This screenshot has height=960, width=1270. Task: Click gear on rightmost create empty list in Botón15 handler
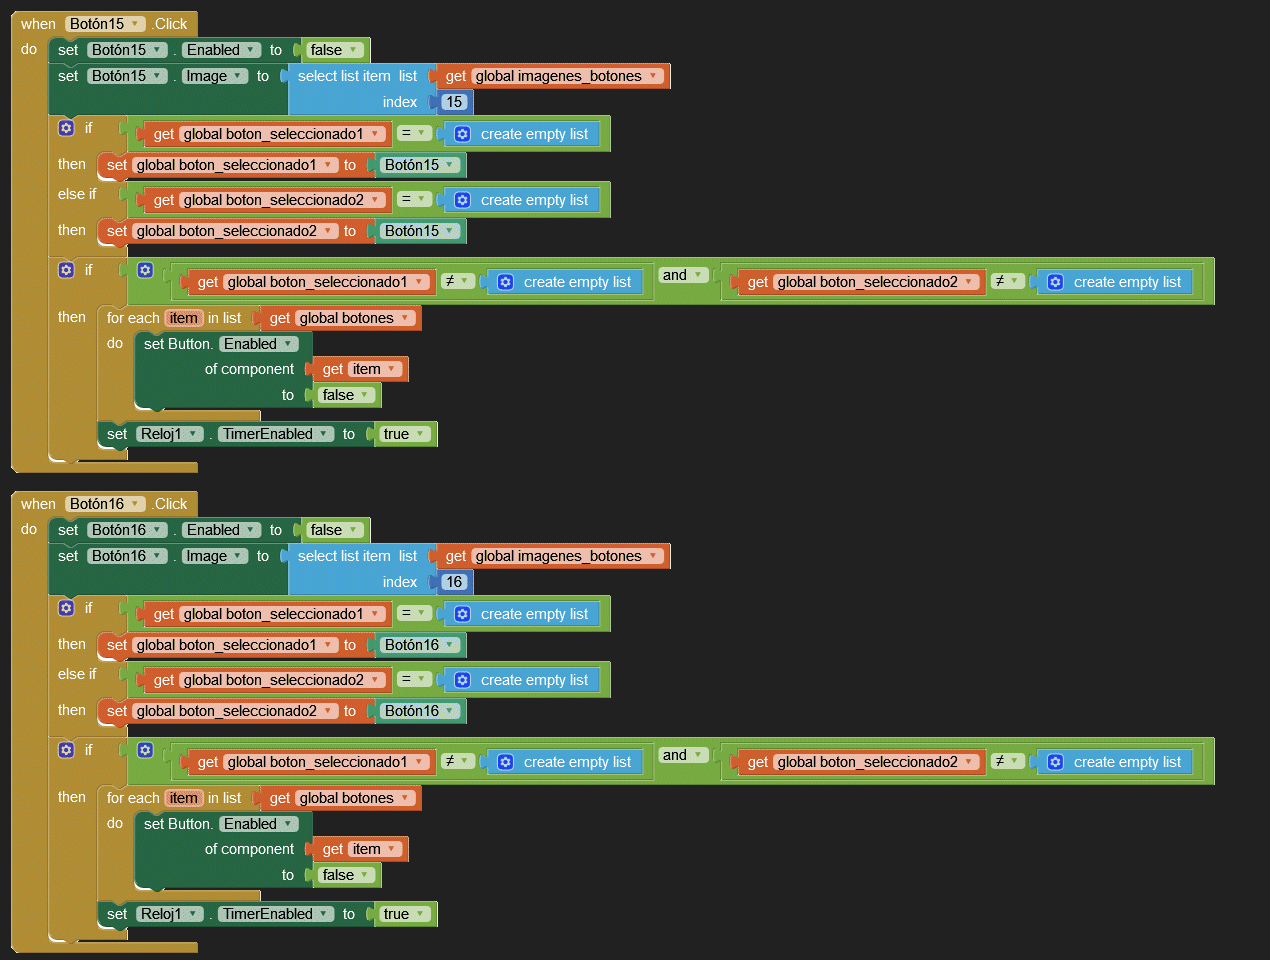point(1055,282)
